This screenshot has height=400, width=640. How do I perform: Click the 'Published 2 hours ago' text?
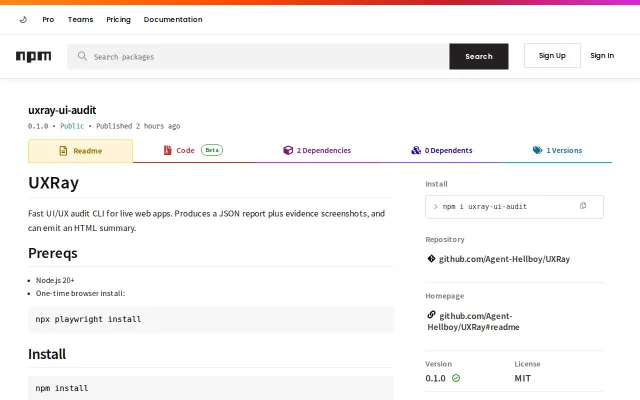coord(138,126)
